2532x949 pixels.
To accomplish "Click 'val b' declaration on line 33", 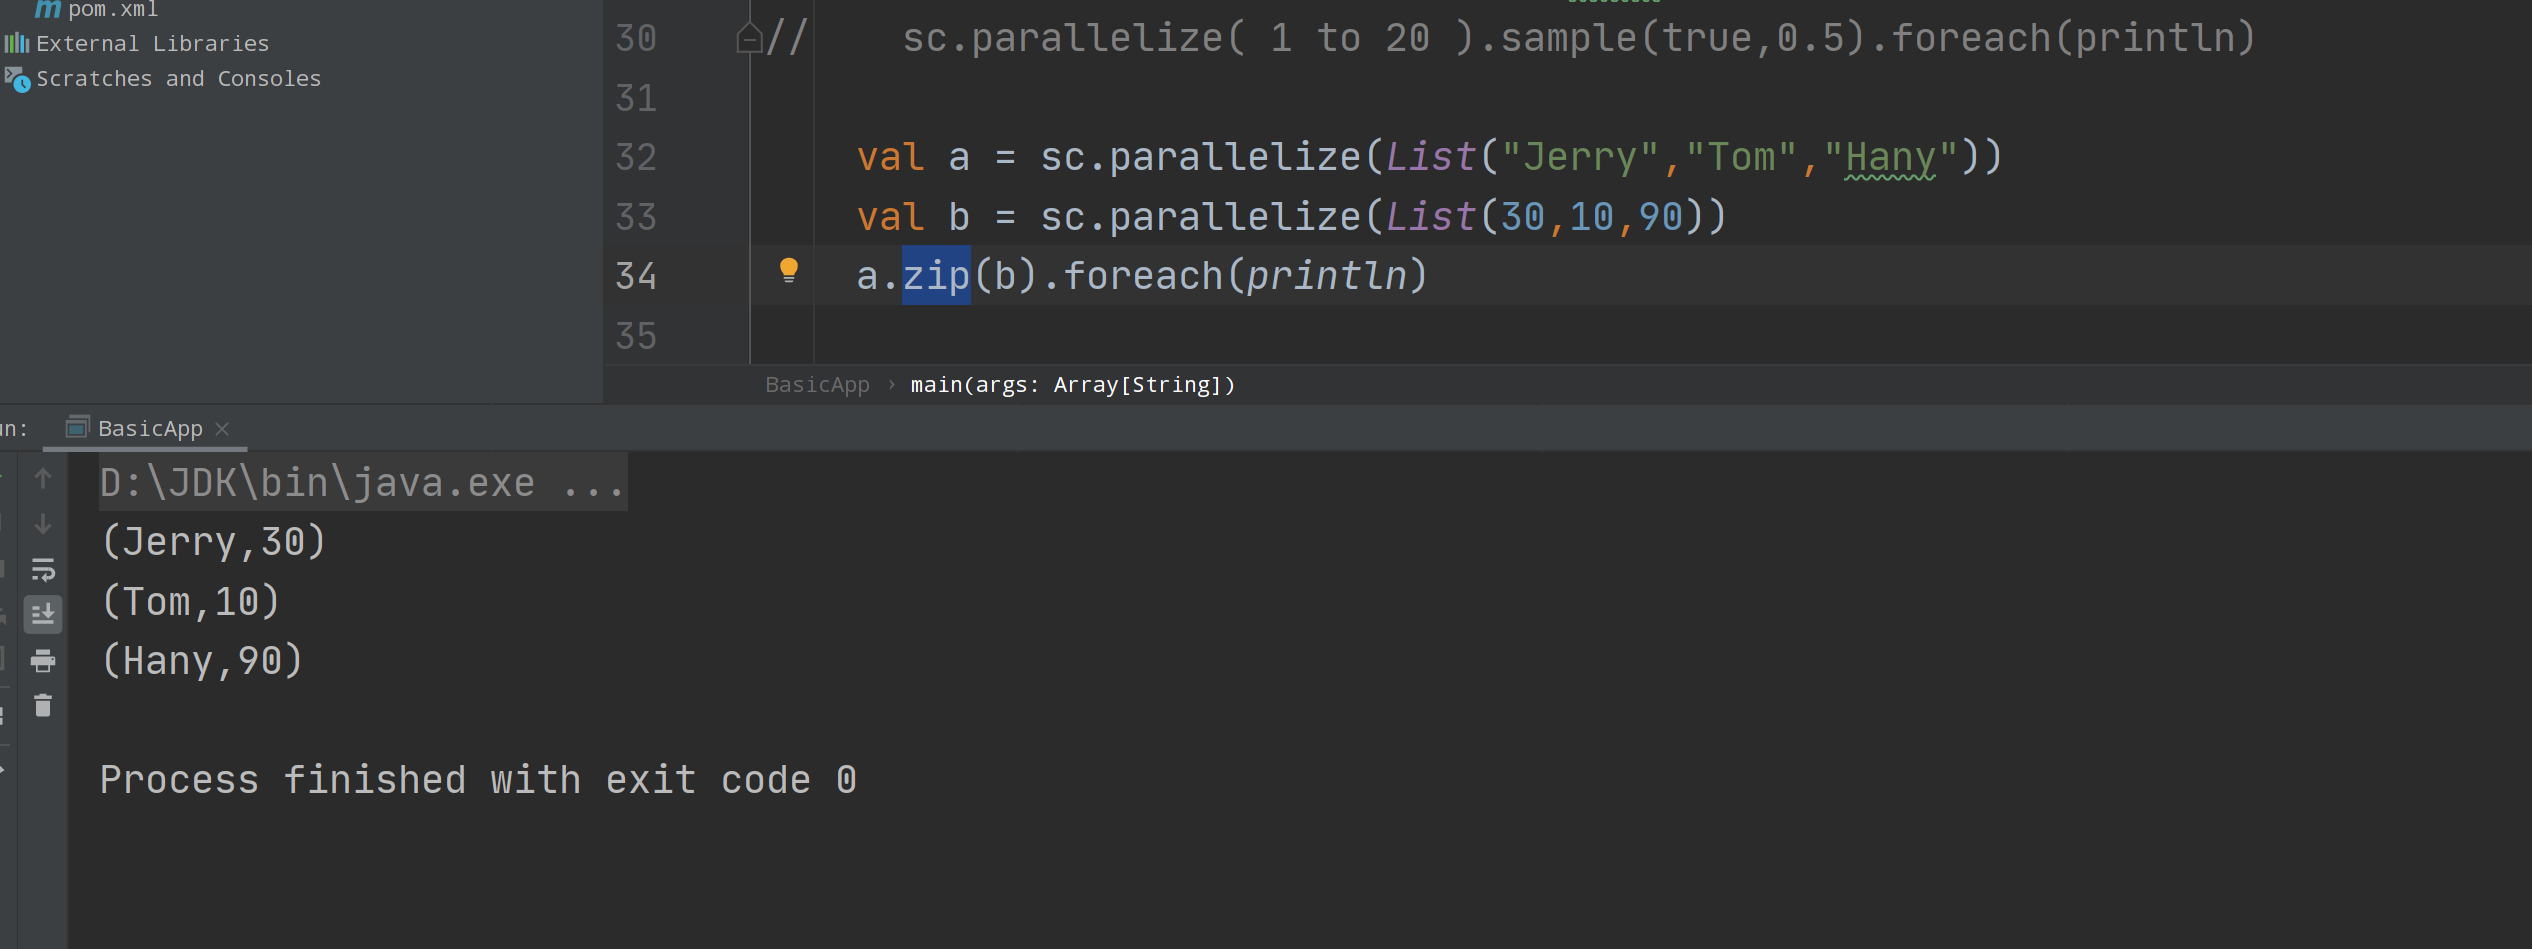I will [x=913, y=217].
